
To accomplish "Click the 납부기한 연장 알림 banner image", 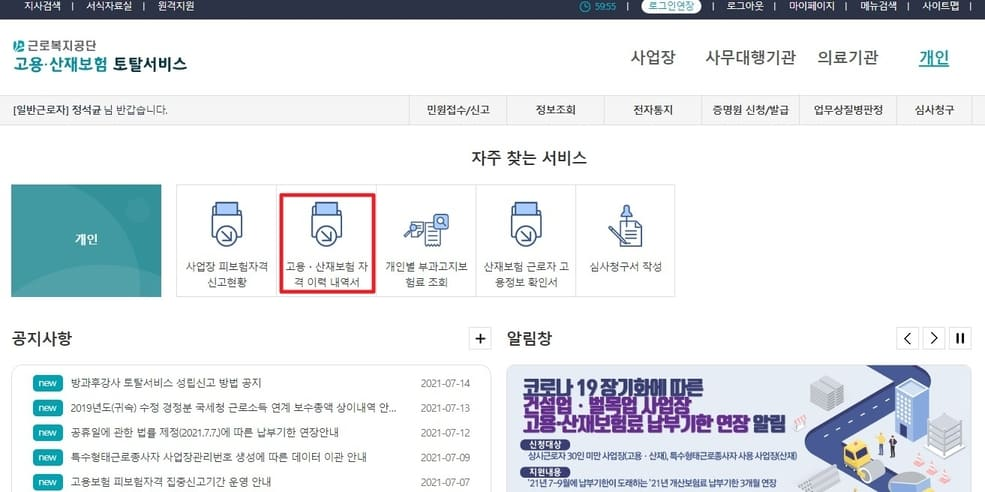I will [x=739, y=429].
